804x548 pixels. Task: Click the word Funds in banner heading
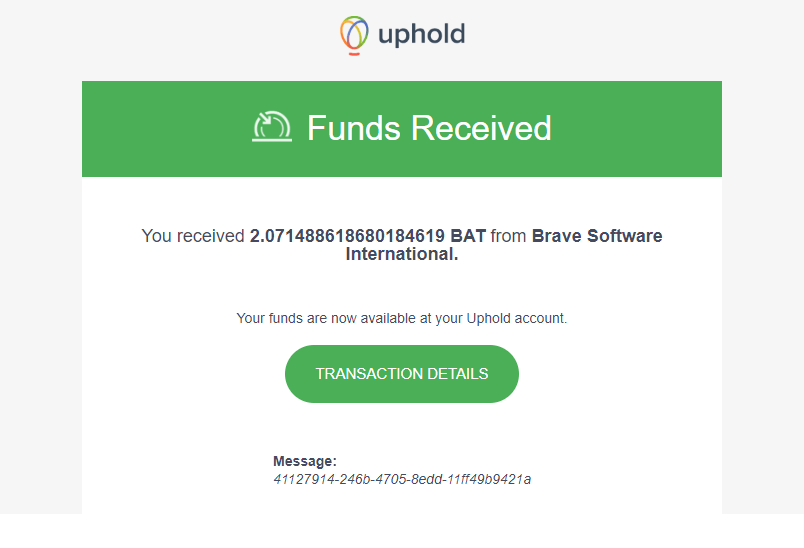(x=354, y=128)
